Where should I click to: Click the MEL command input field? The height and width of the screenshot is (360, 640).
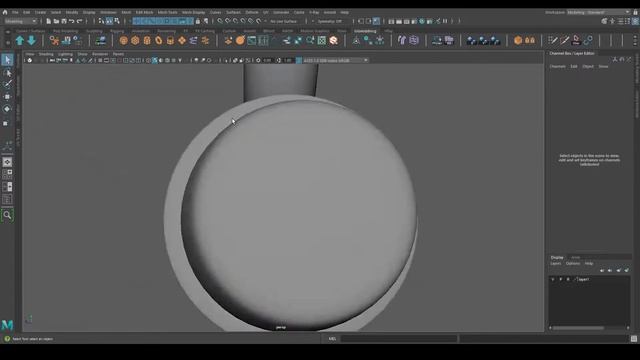399,338
